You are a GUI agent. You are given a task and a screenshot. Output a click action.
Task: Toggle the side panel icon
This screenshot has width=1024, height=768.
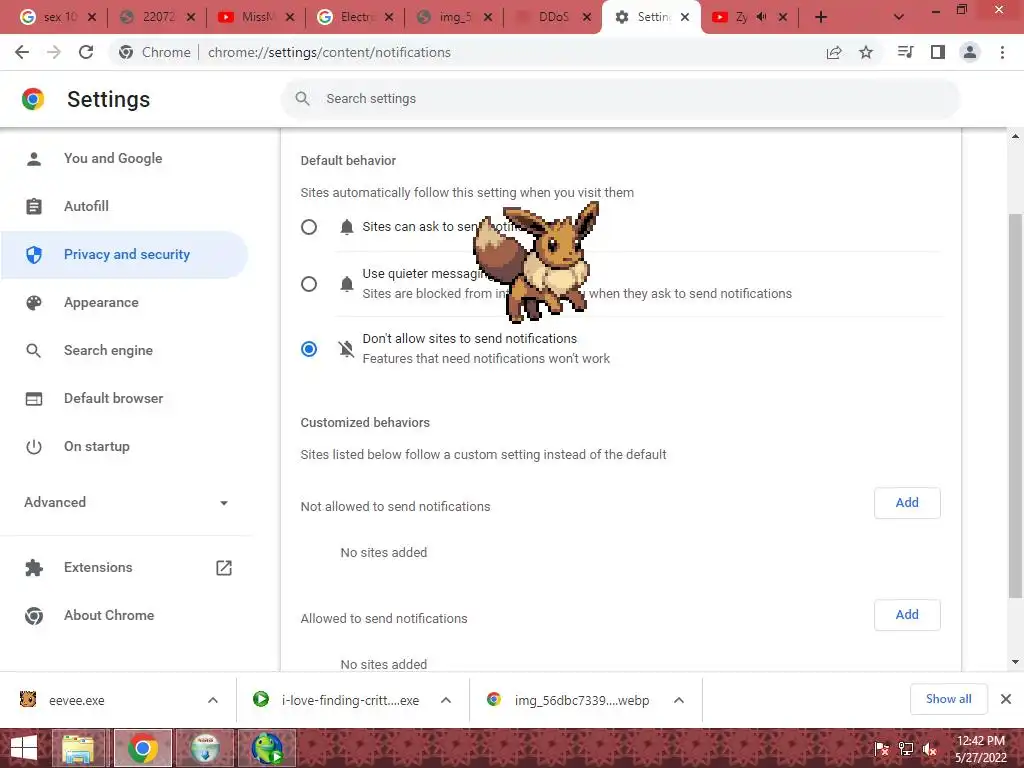(x=938, y=52)
